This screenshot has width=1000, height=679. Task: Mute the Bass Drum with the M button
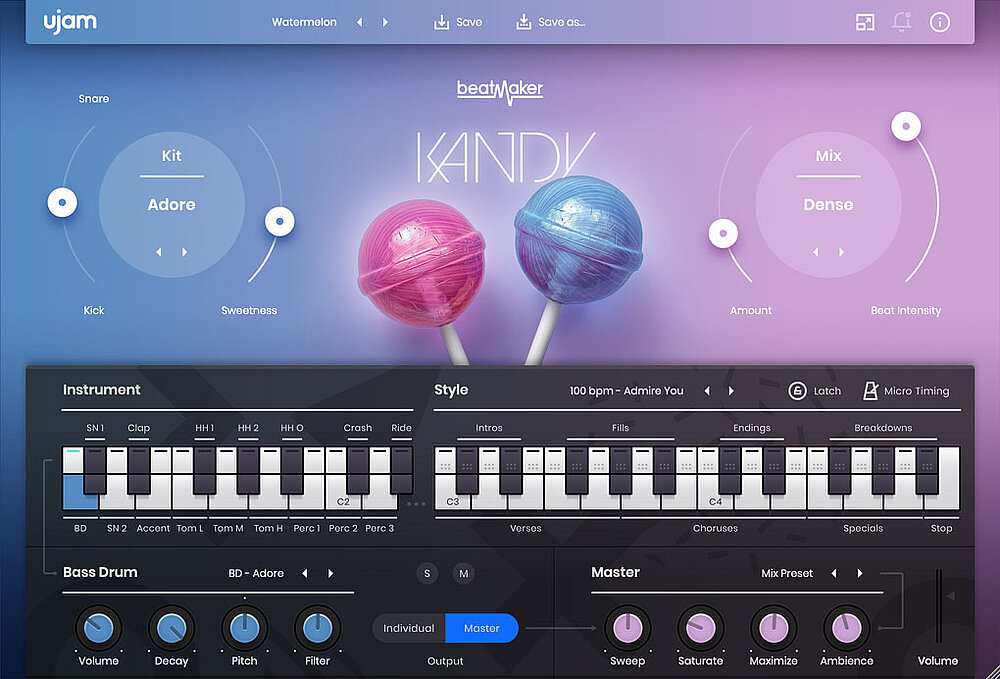[x=463, y=573]
